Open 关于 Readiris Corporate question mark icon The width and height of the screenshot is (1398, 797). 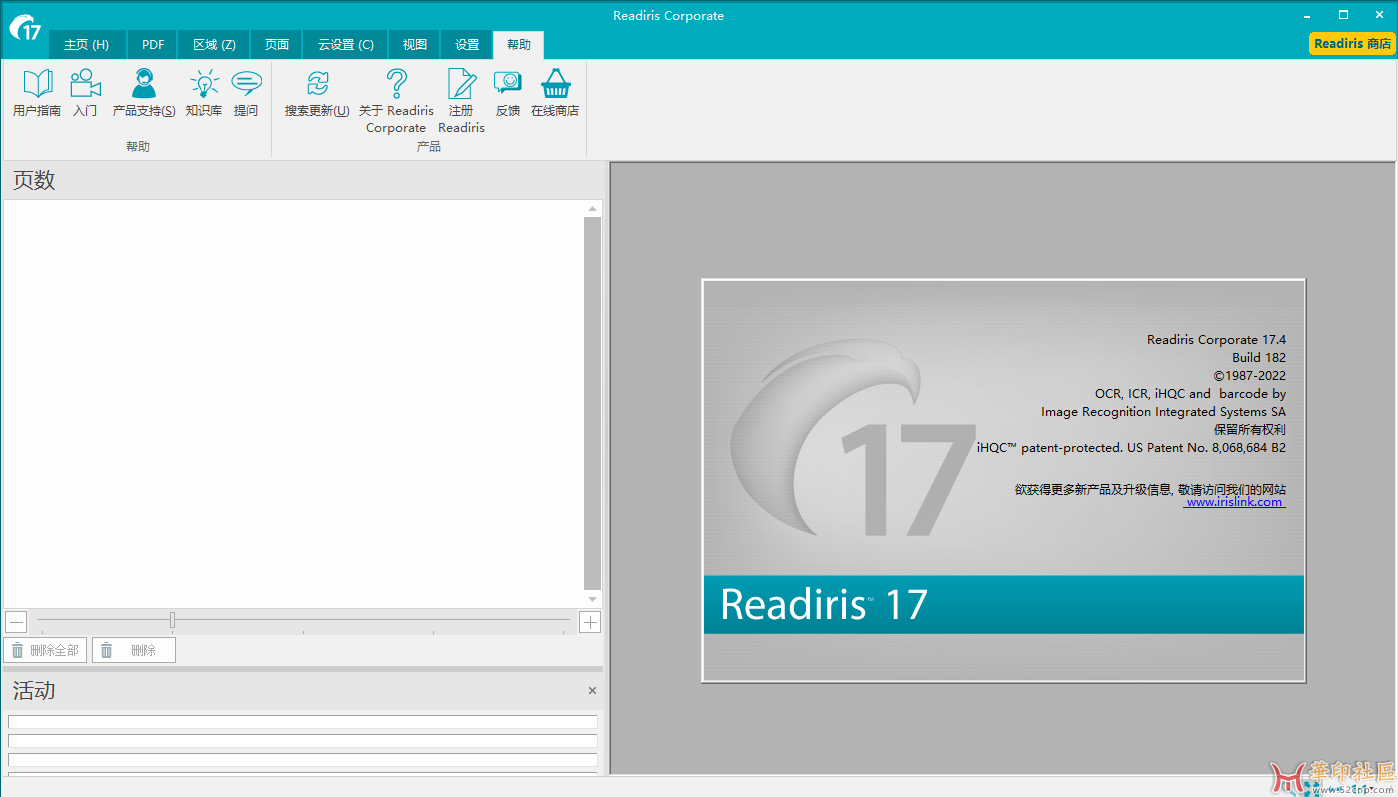tap(396, 101)
